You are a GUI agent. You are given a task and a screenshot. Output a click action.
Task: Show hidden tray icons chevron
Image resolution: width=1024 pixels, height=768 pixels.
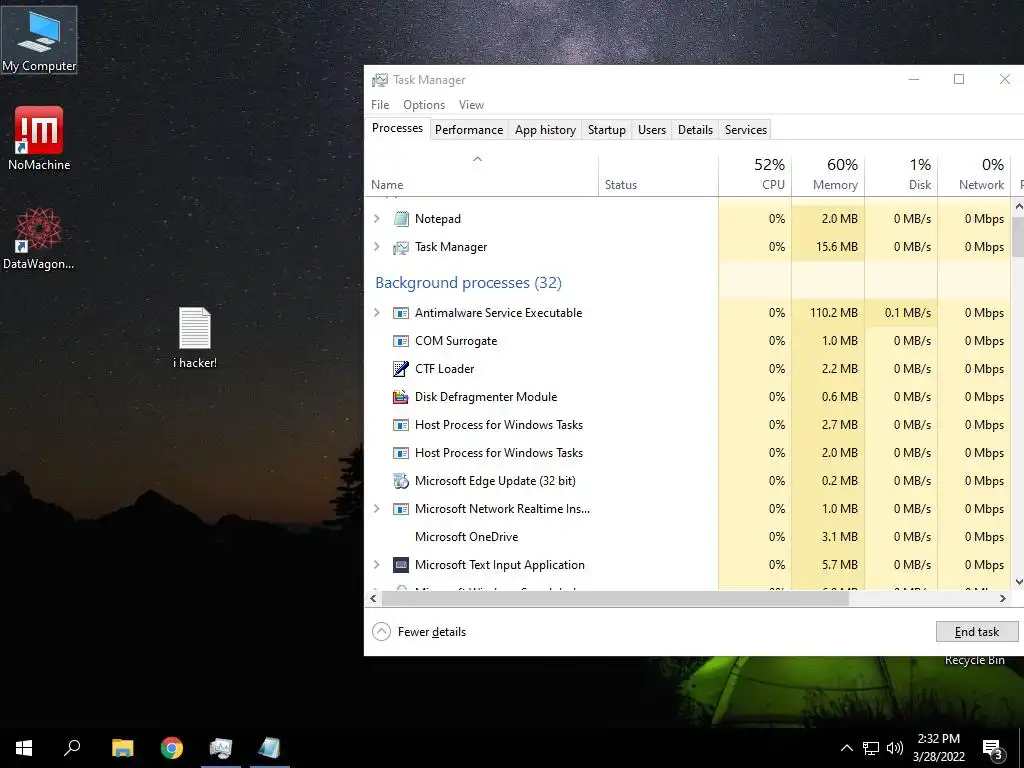846,748
